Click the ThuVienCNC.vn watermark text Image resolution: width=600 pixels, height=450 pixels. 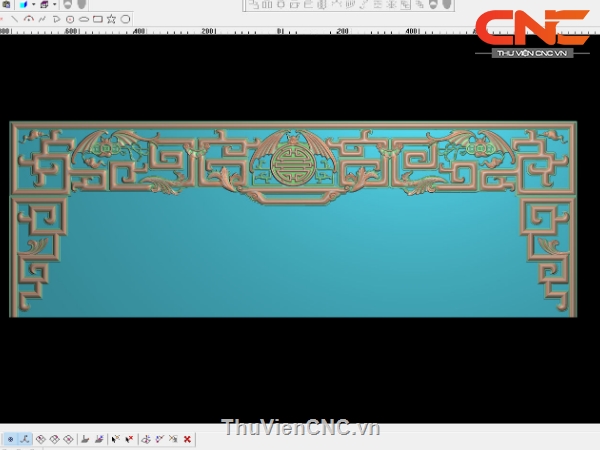coord(301,428)
